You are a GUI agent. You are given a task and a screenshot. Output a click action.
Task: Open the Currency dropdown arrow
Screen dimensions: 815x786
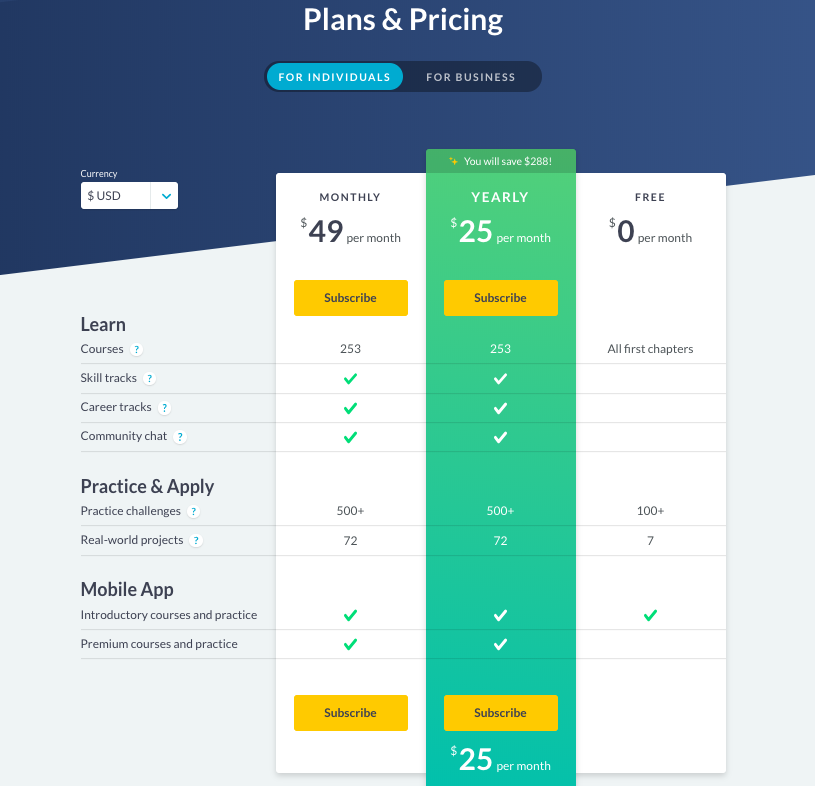164,196
